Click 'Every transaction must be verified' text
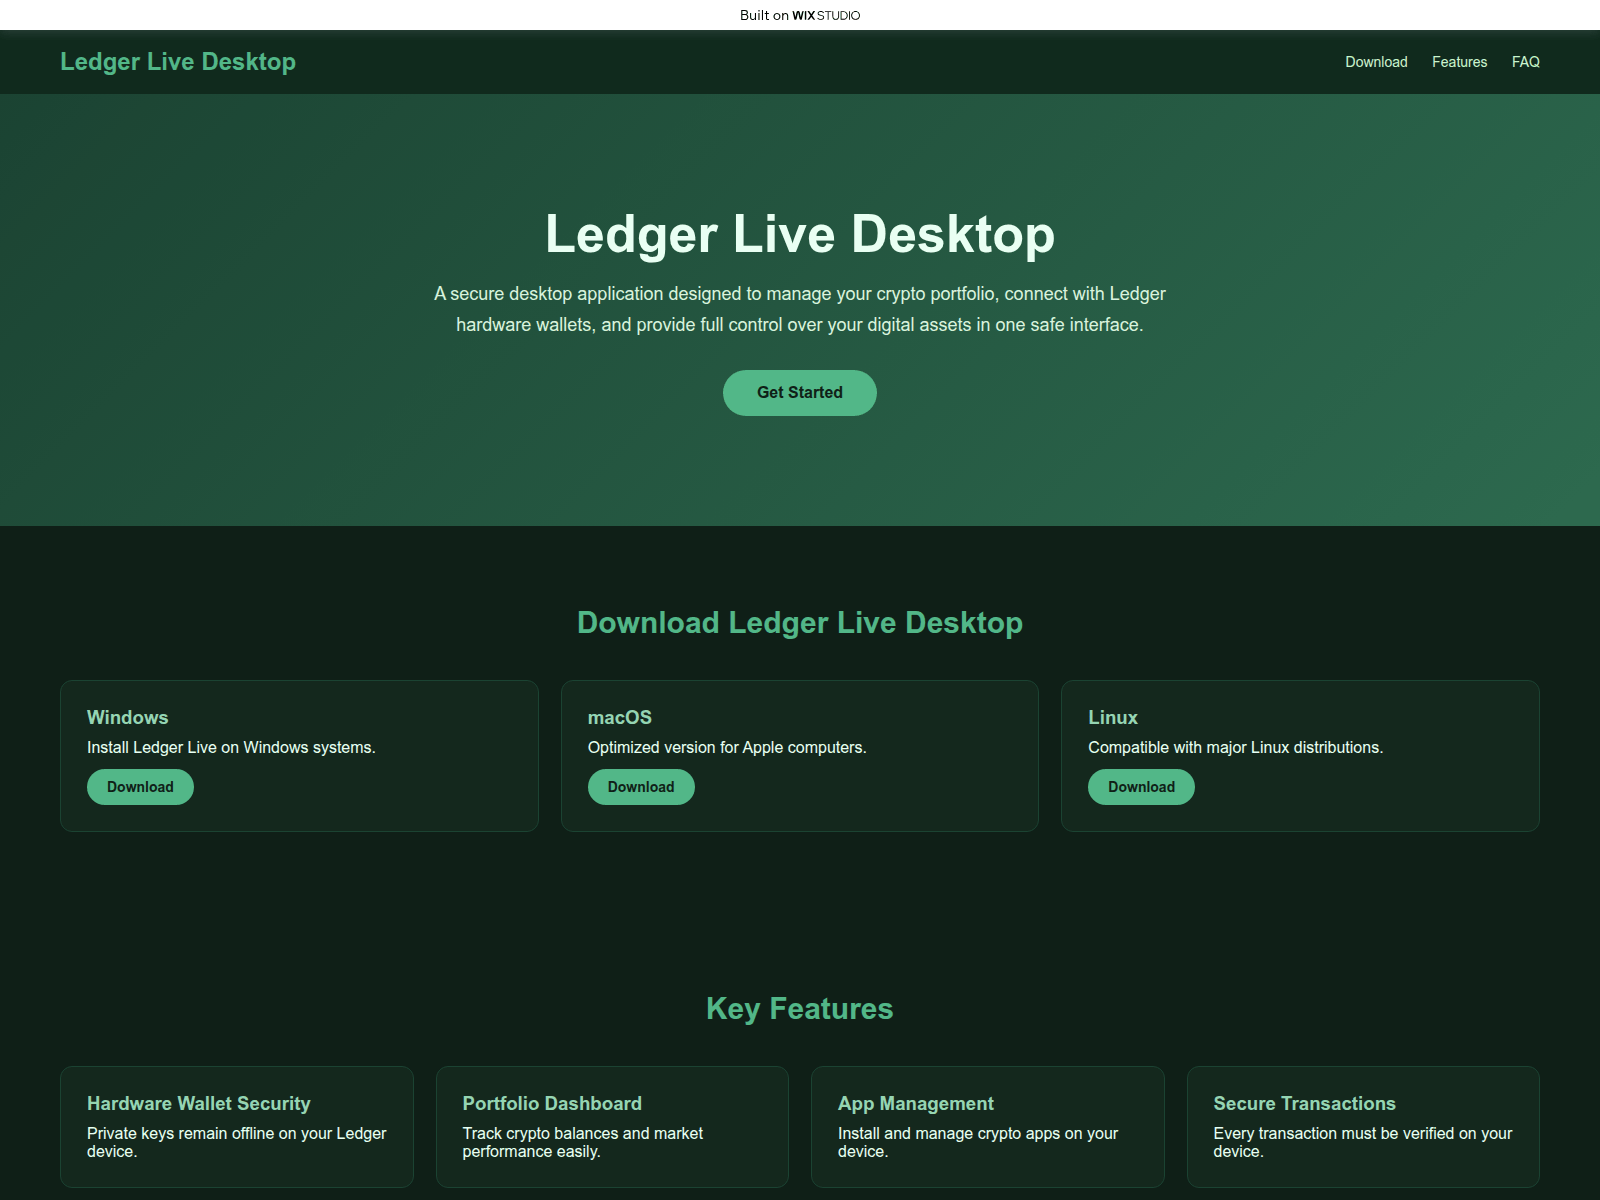 click(1363, 1142)
